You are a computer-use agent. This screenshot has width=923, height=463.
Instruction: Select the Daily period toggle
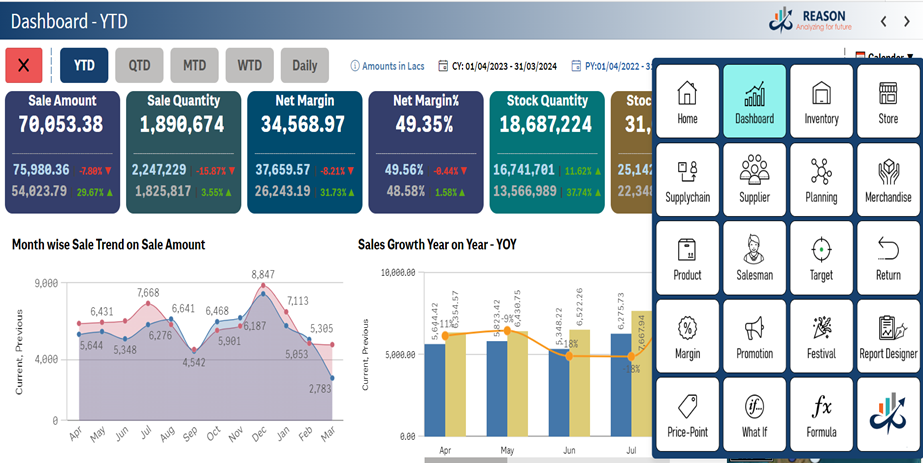304,65
